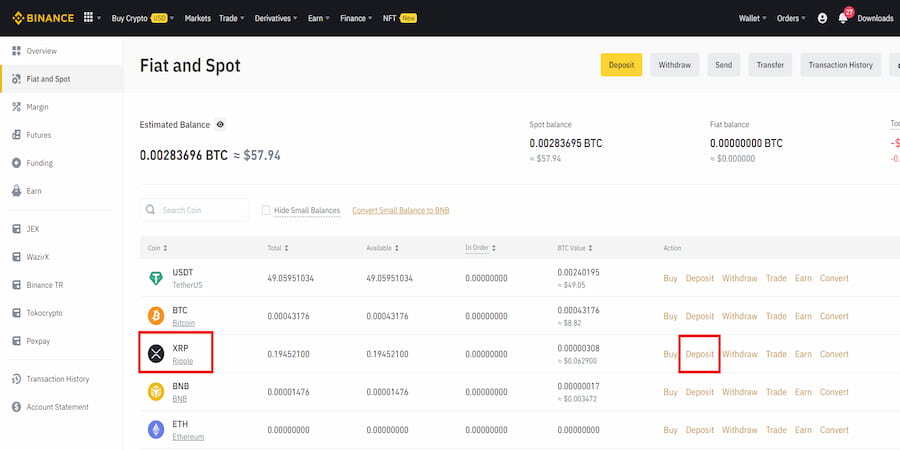Check the Hide Small Balances checkbox
The image size is (900, 450).
(266, 211)
